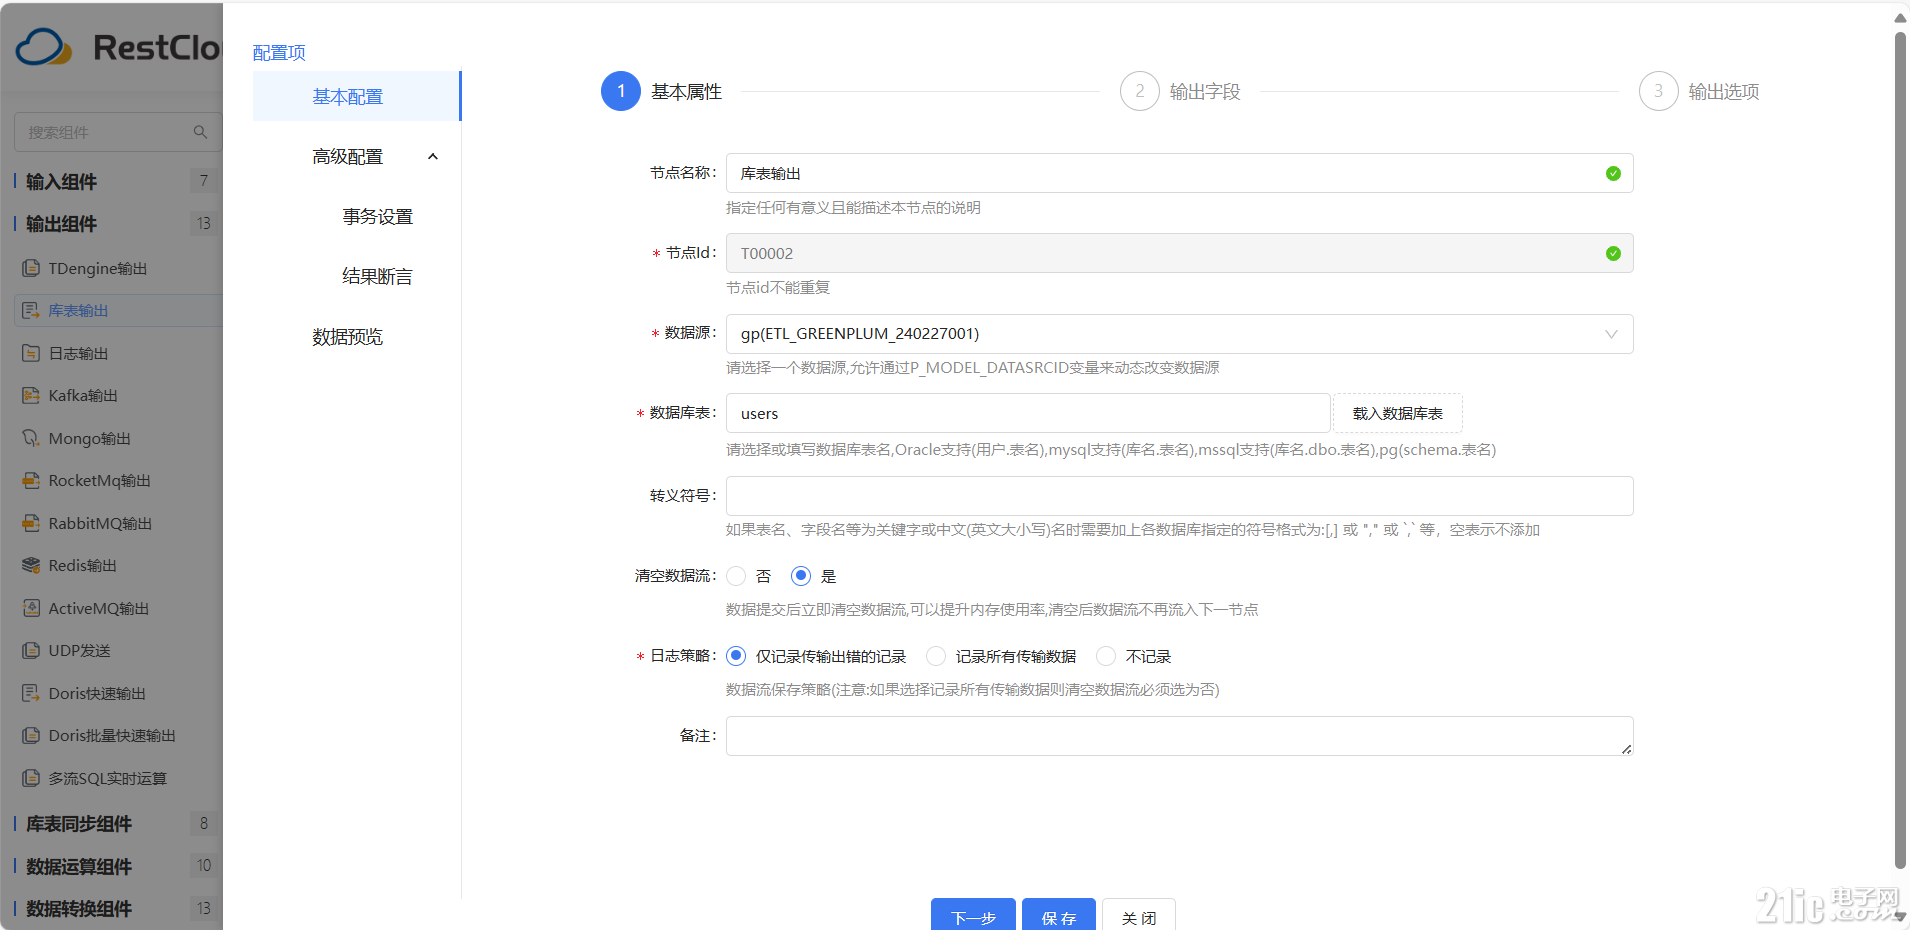Click the 保存 button
1910x930 pixels.
tap(1059, 916)
